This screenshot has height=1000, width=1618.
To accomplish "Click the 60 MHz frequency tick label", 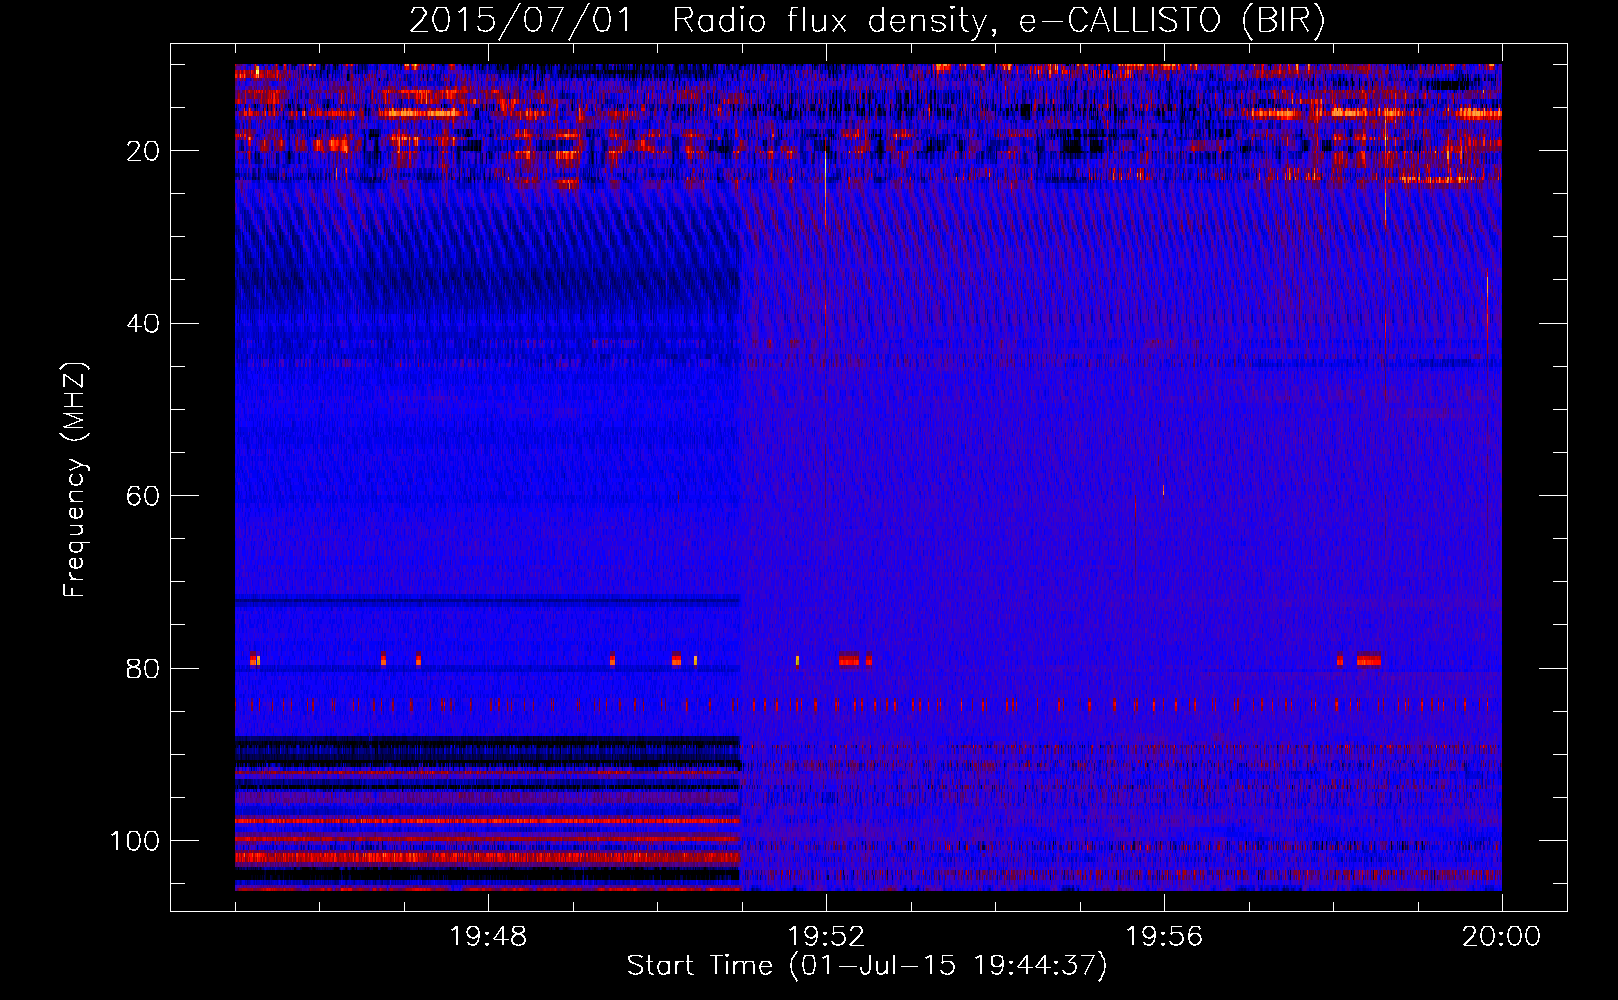I will [x=144, y=496].
